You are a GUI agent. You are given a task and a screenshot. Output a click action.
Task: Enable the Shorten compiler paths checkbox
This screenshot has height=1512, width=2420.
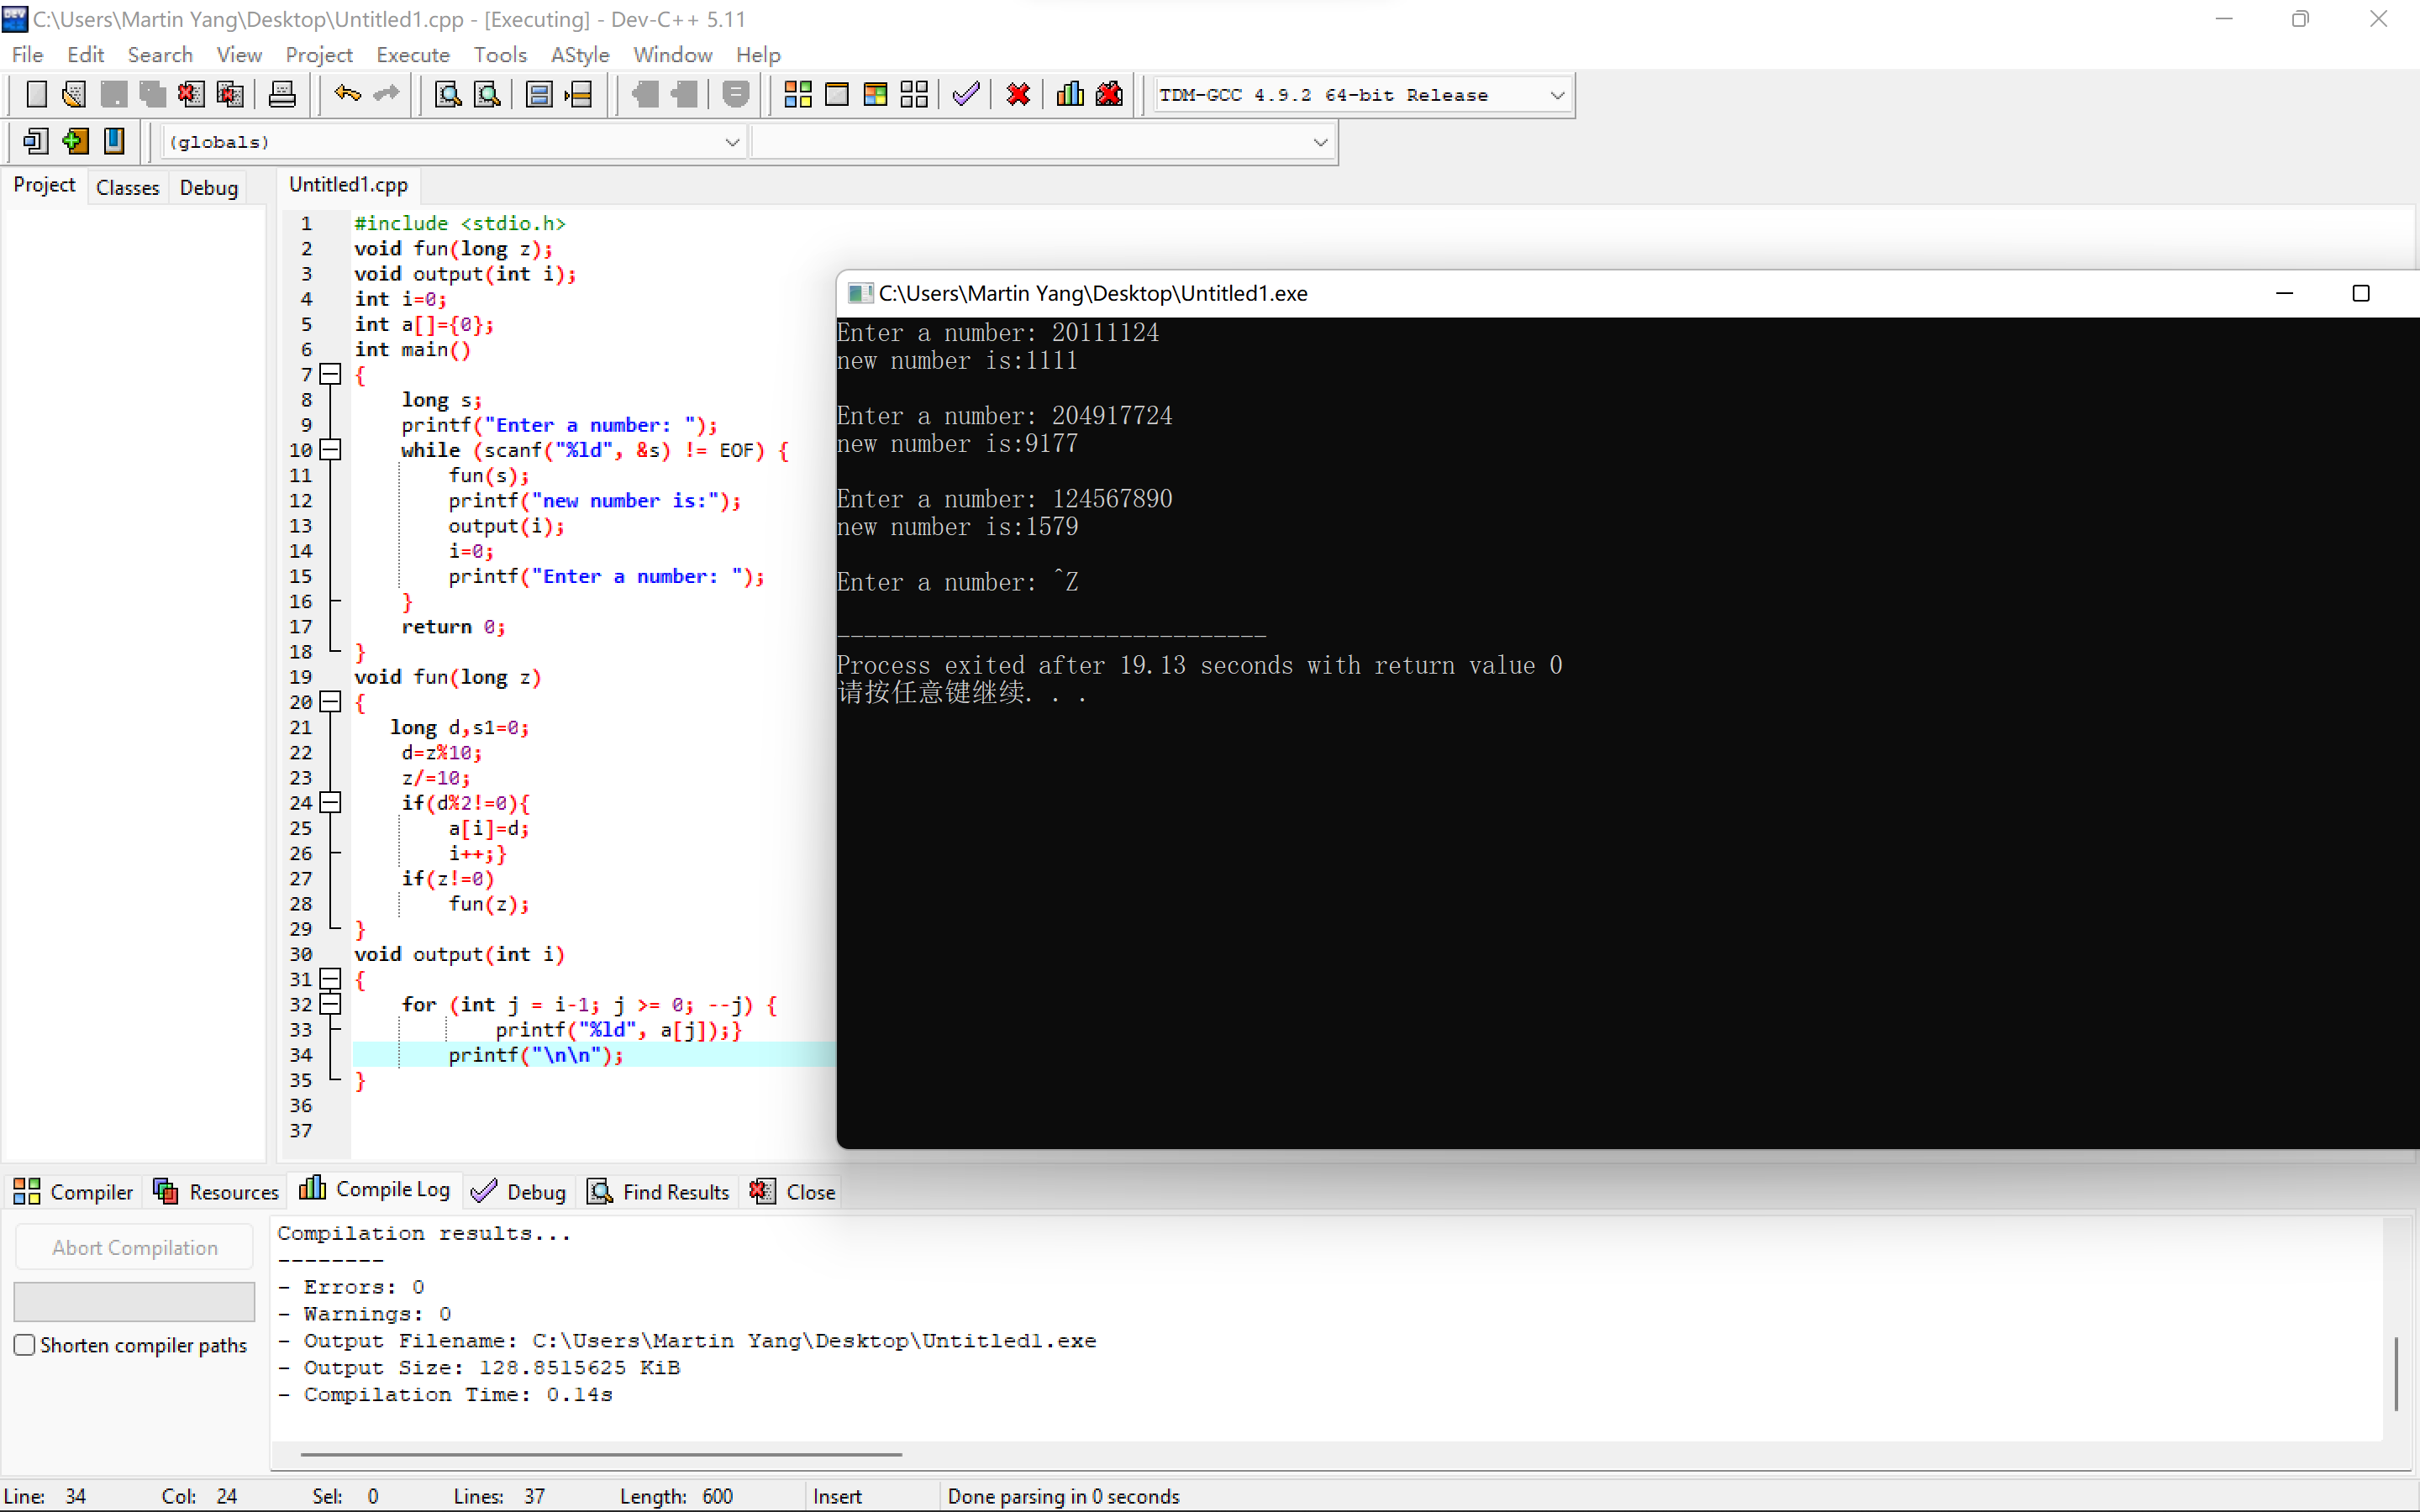(x=25, y=1345)
